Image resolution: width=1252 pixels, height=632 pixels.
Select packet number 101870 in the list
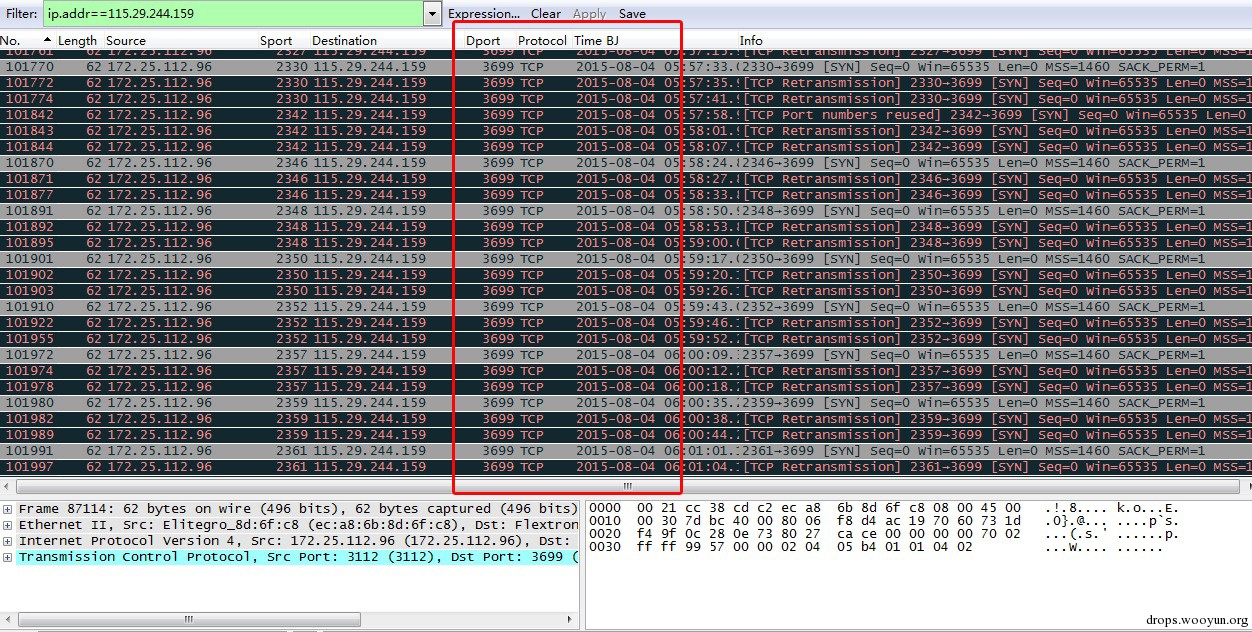coord(300,163)
